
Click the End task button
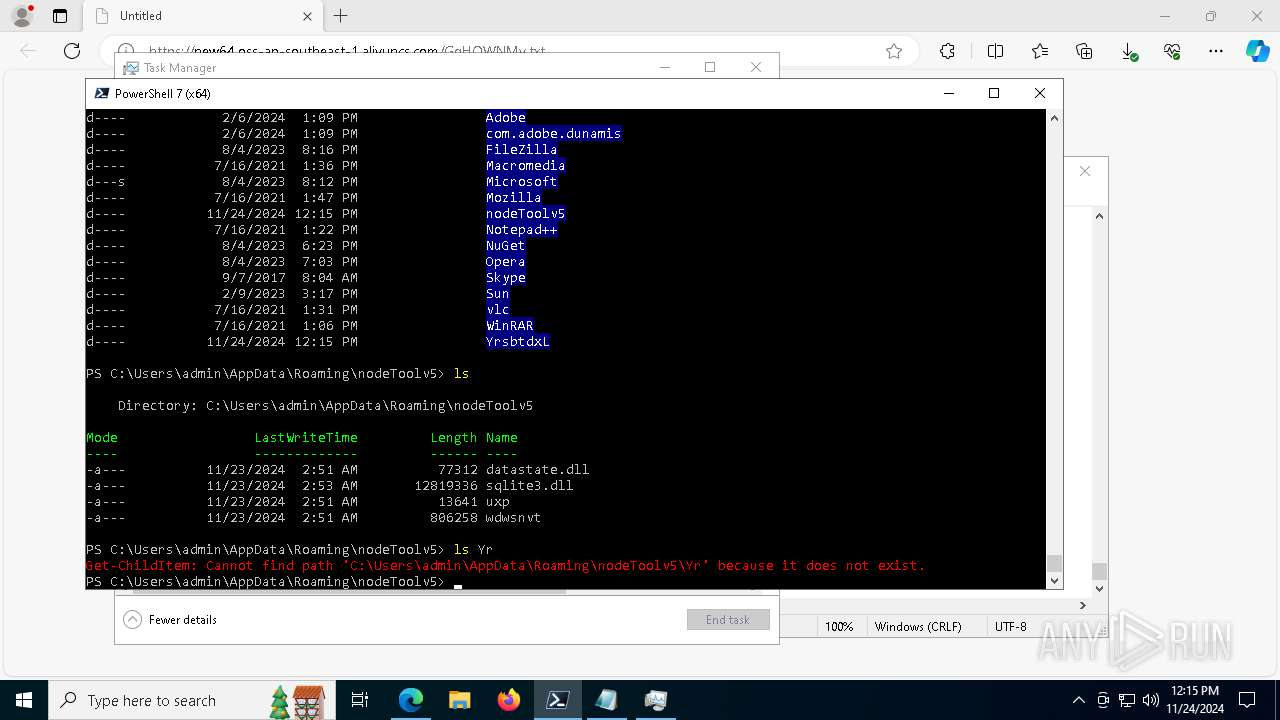pyautogui.click(x=728, y=620)
